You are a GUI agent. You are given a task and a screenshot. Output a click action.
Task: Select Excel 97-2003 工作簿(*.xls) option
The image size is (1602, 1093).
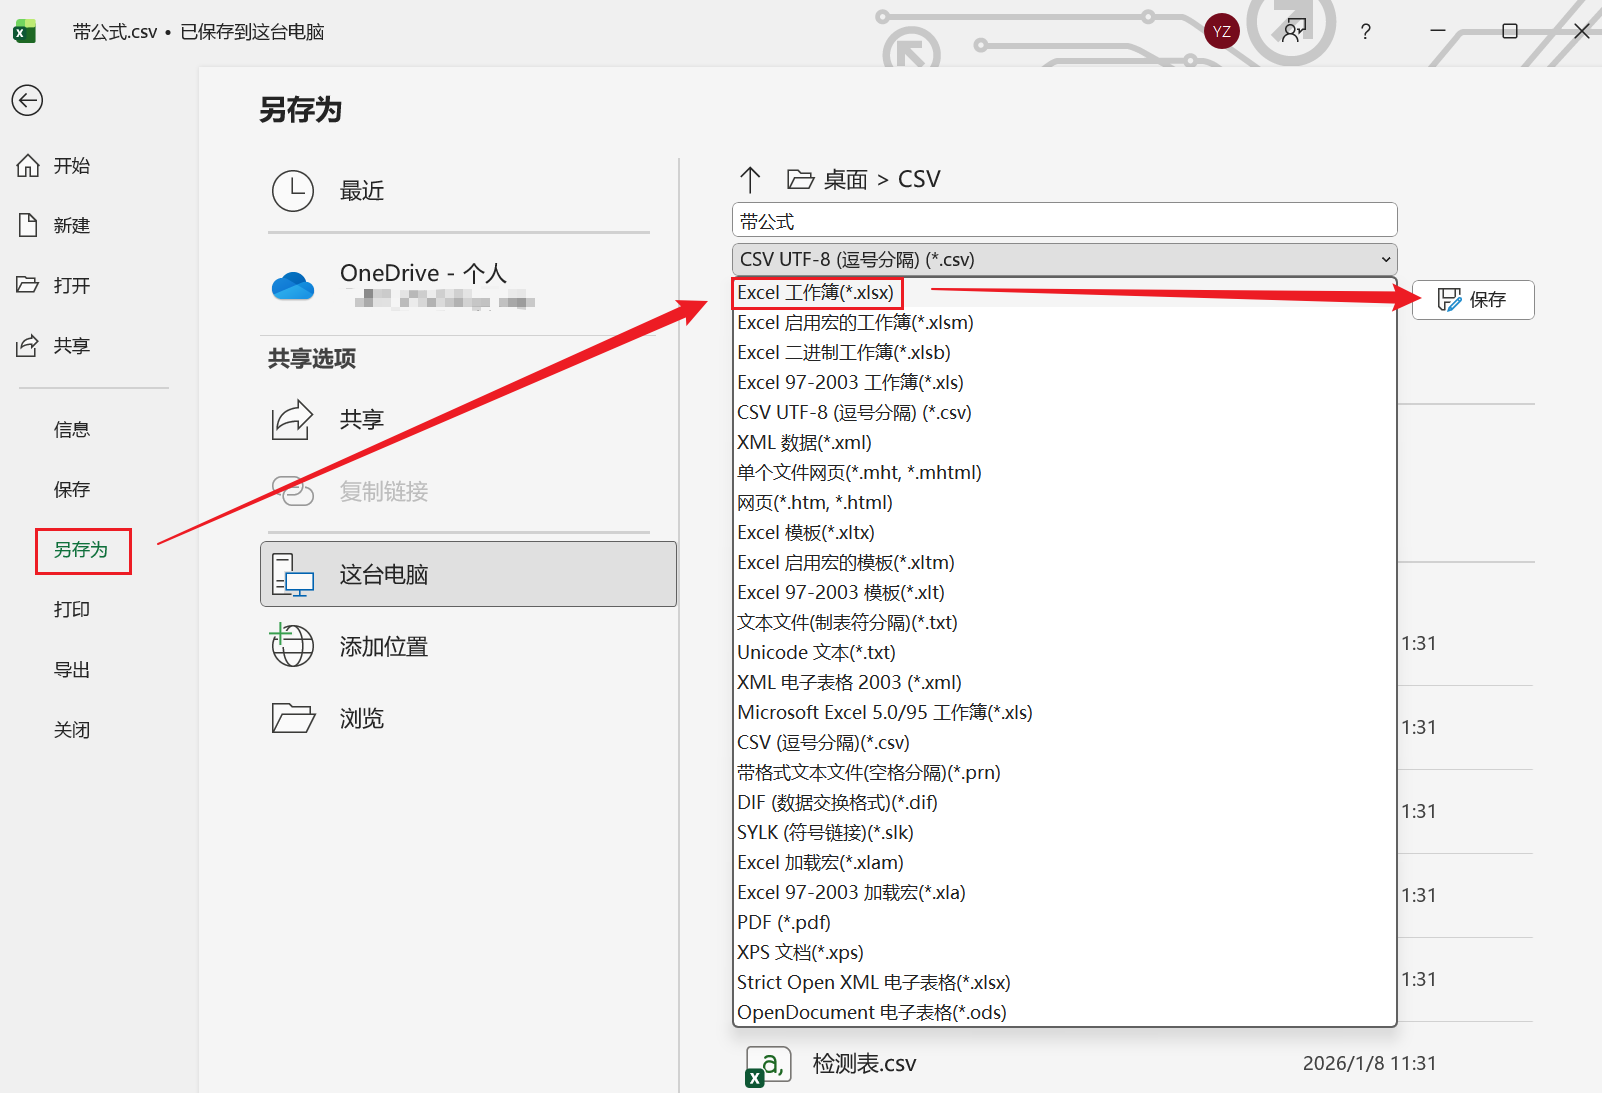tap(849, 382)
